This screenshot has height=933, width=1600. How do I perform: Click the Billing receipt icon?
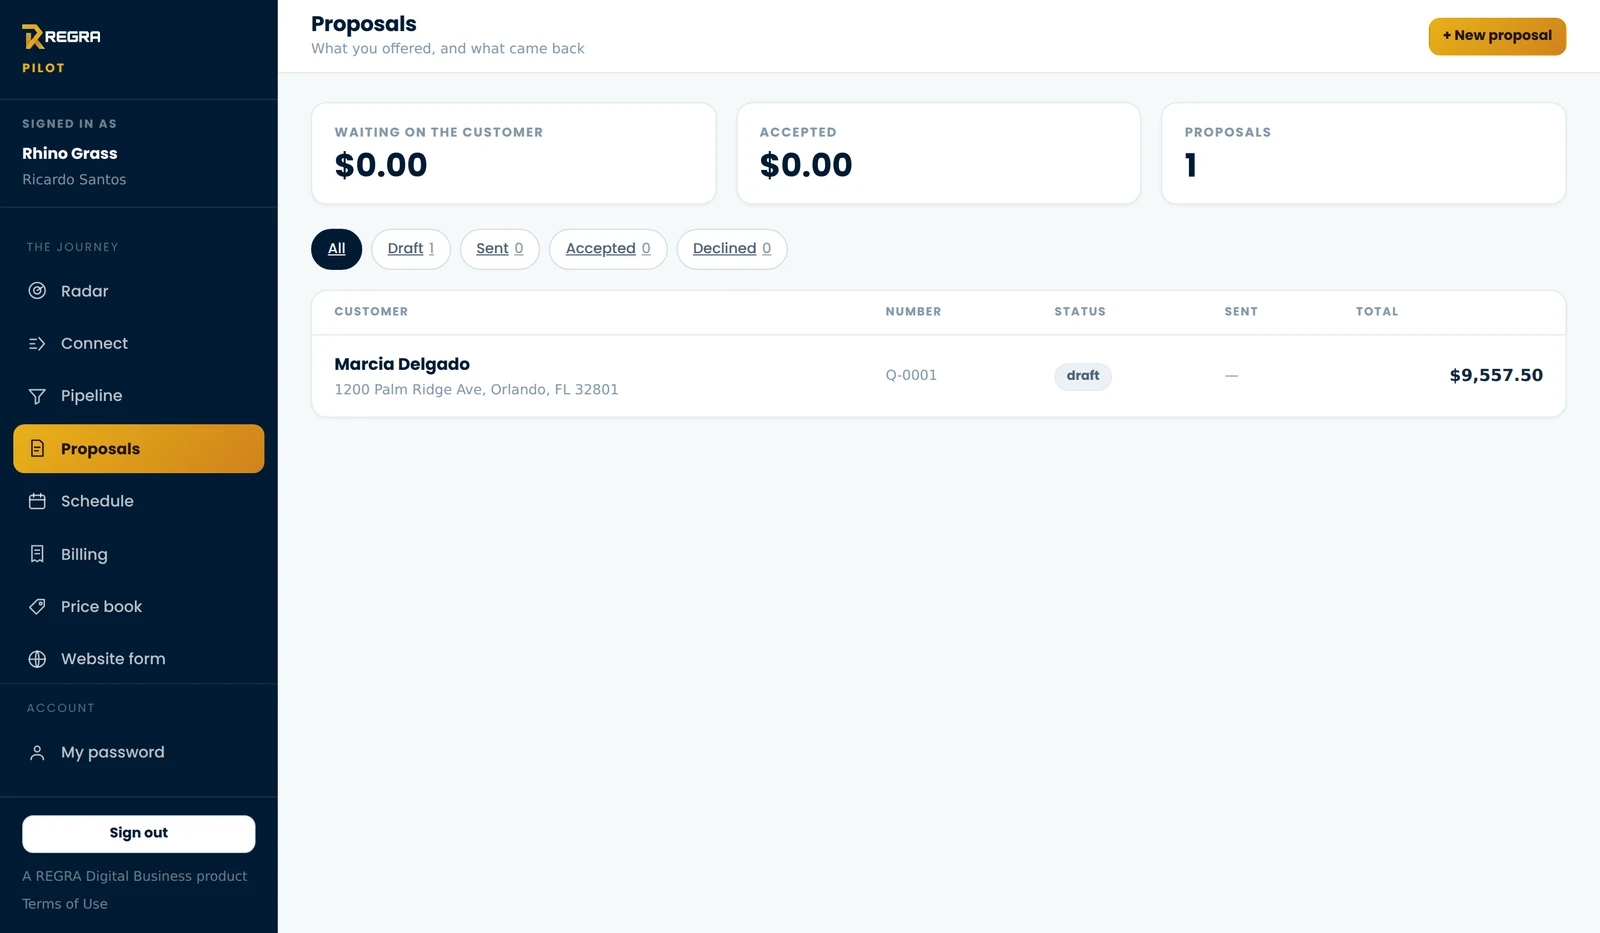click(37, 554)
